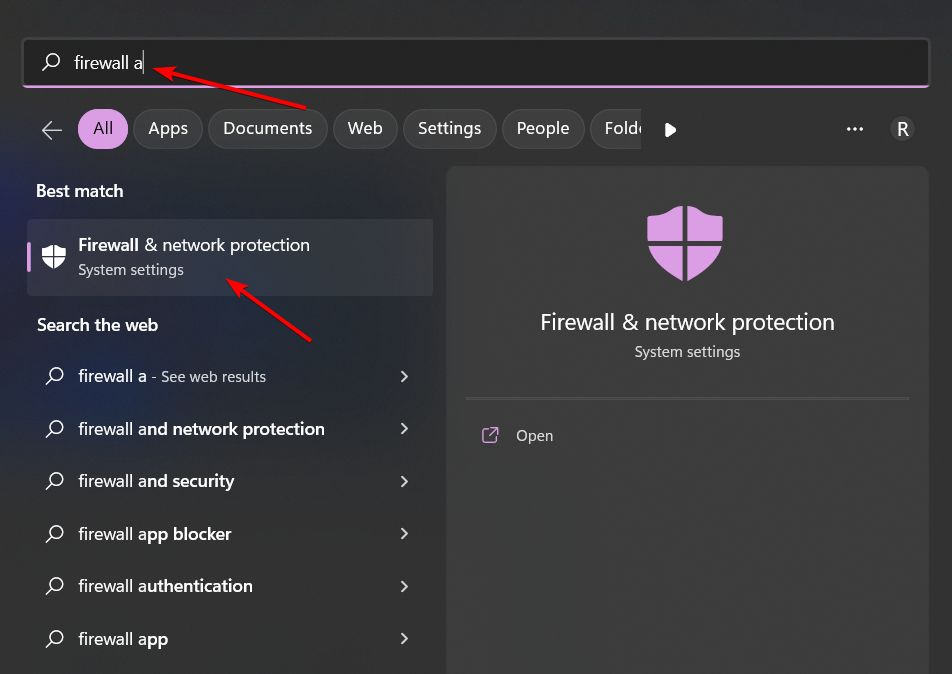Image resolution: width=952 pixels, height=674 pixels.
Task: Click the search magnifier icon in search box
Action: pyautogui.click(x=51, y=62)
